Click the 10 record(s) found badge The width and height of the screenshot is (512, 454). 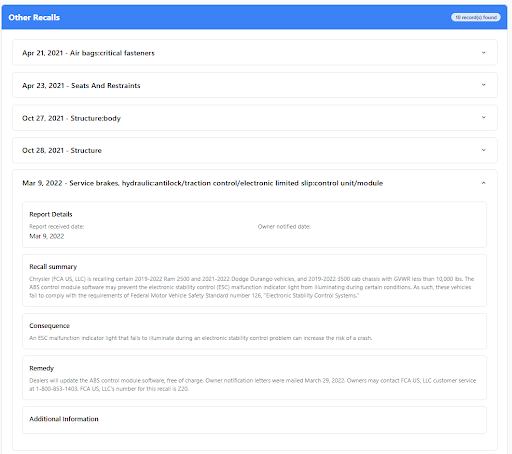click(476, 17)
